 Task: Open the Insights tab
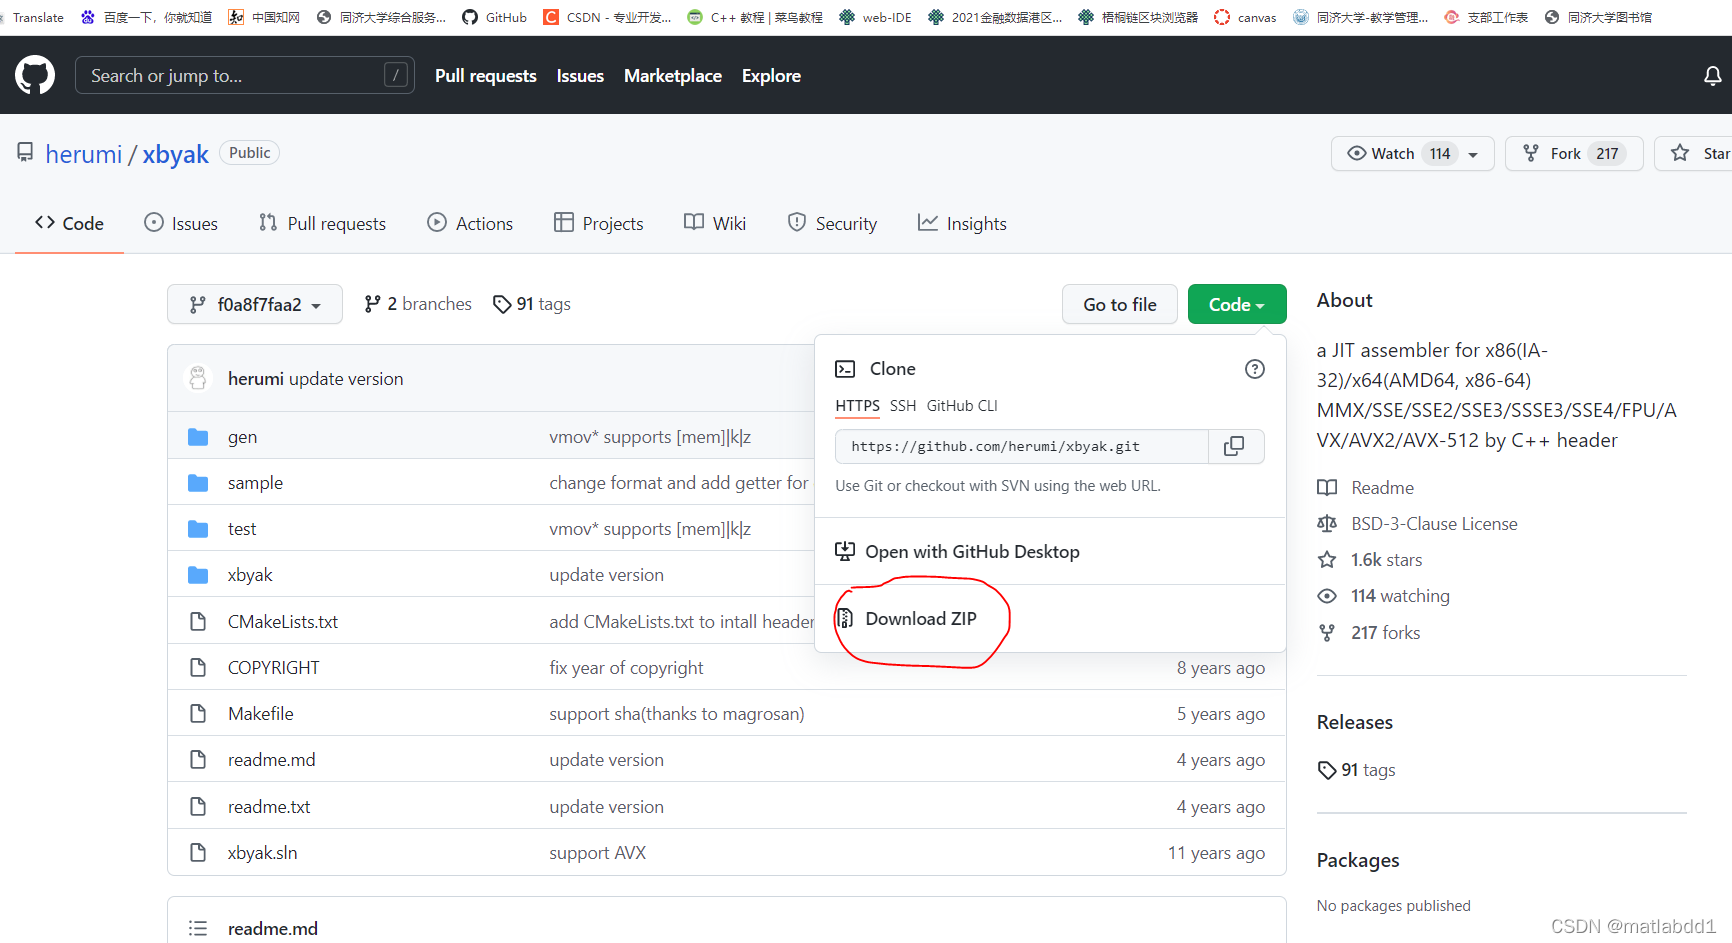pos(962,223)
